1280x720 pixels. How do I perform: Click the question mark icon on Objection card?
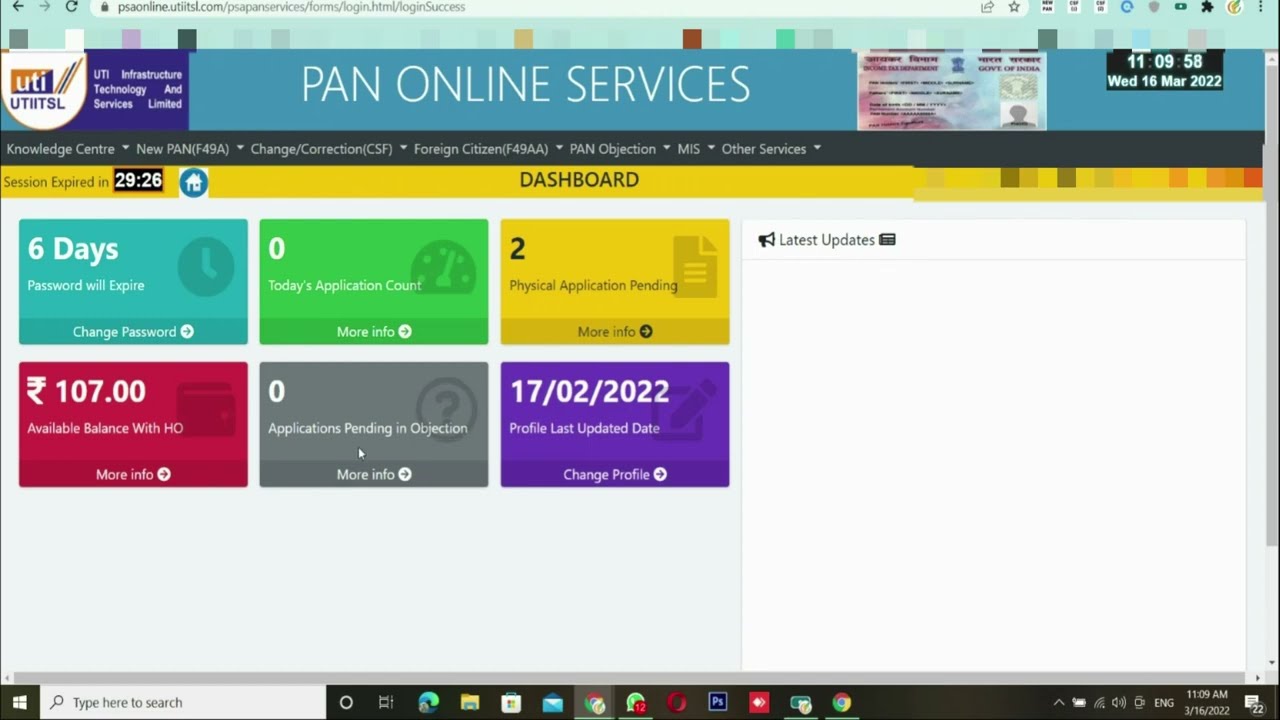click(x=447, y=410)
